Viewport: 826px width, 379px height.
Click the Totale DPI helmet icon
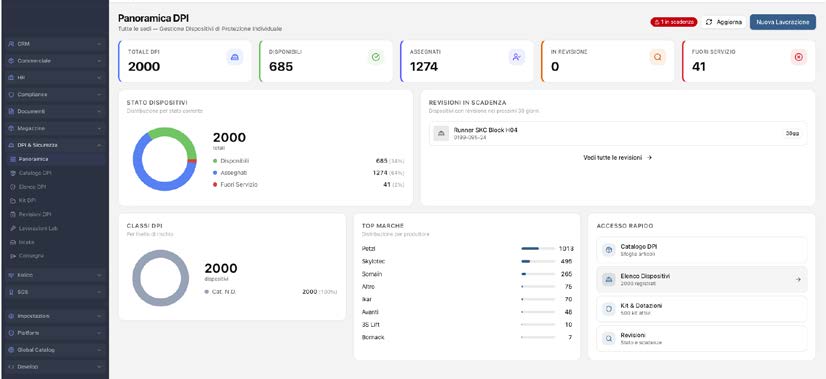click(235, 57)
